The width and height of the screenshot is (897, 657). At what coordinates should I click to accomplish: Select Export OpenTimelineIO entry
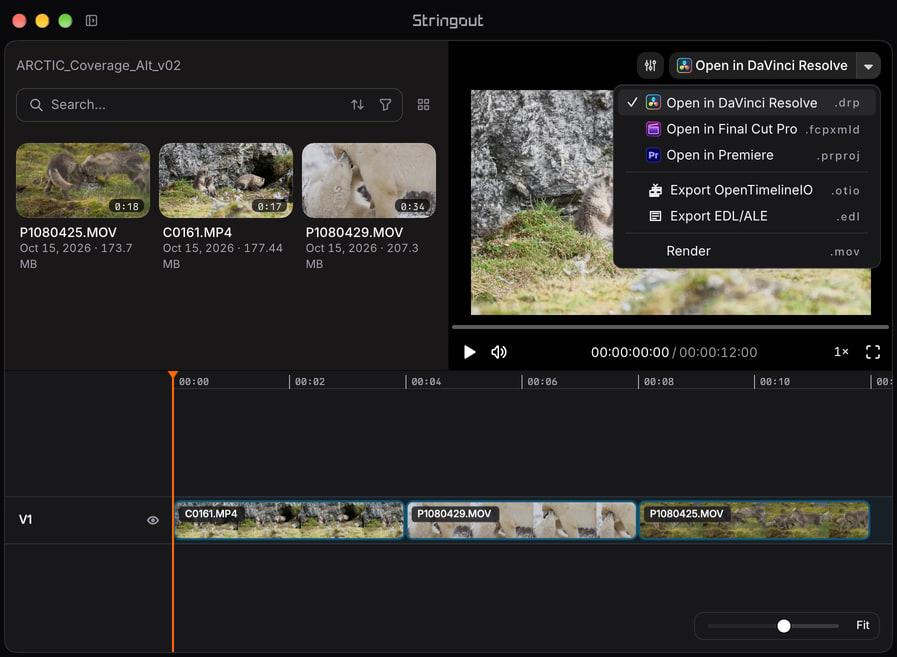746,190
